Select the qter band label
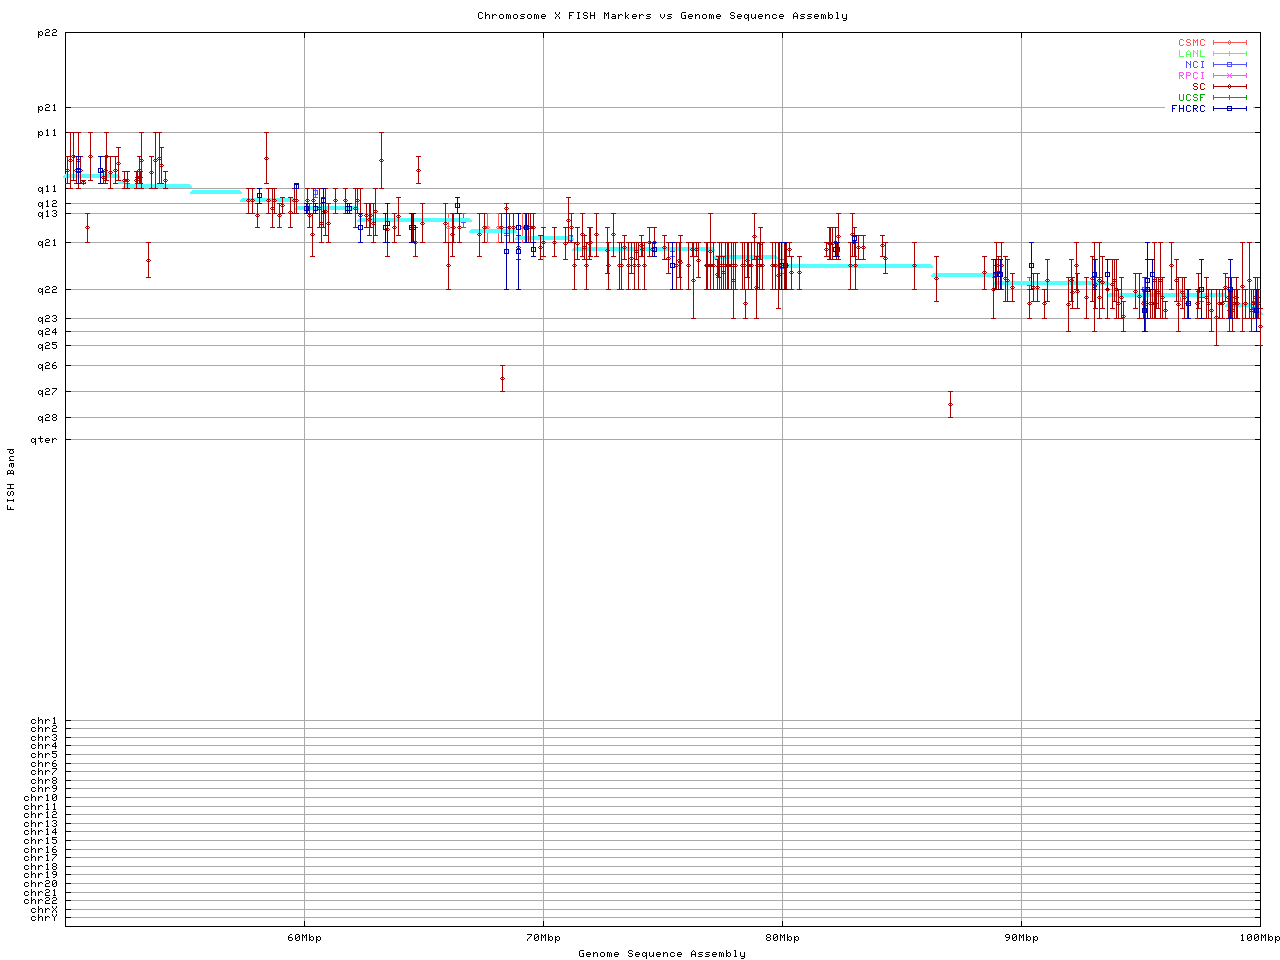 tap(44, 440)
